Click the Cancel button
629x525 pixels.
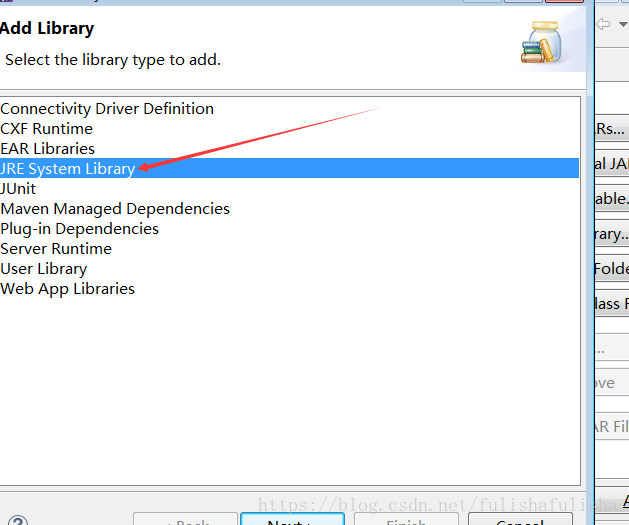tap(520, 519)
